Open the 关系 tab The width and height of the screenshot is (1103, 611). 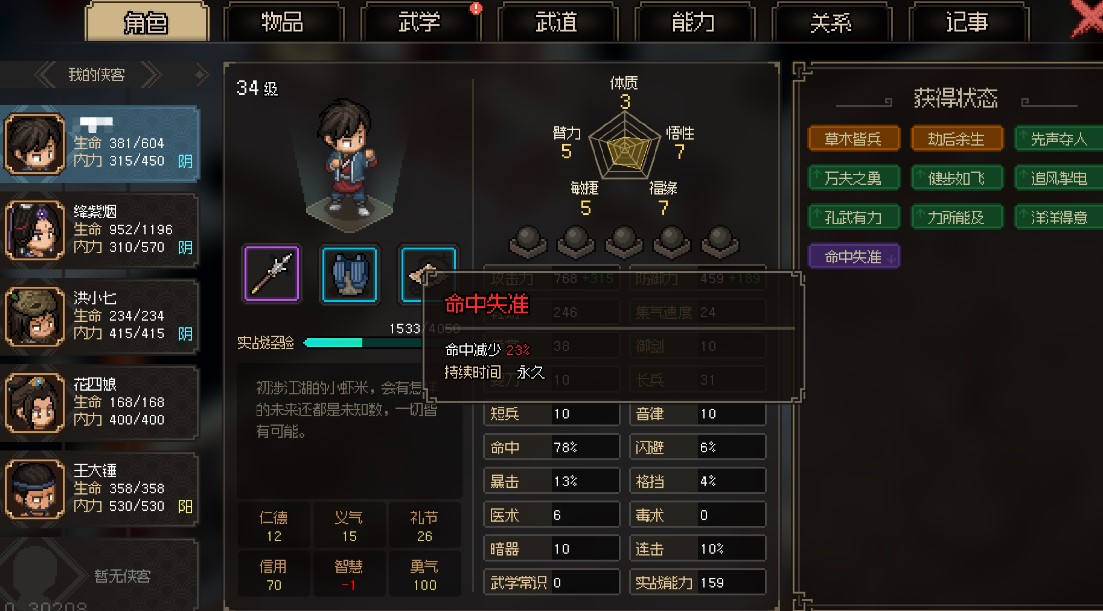pyautogui.click(x=831, y=22)
